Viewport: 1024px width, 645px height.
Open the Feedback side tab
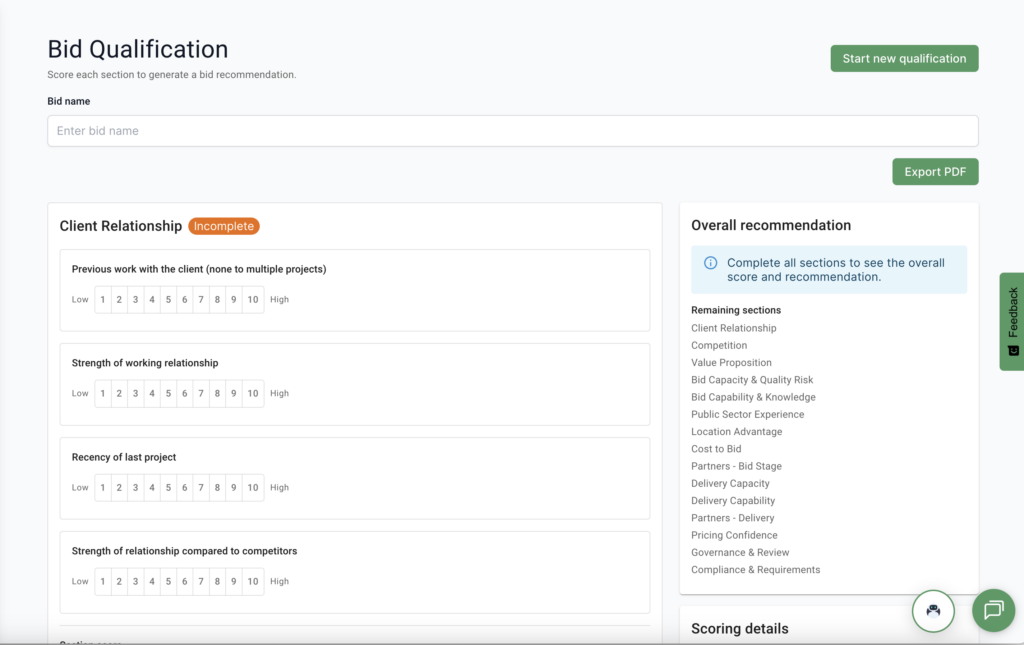tap(1011, 321)
